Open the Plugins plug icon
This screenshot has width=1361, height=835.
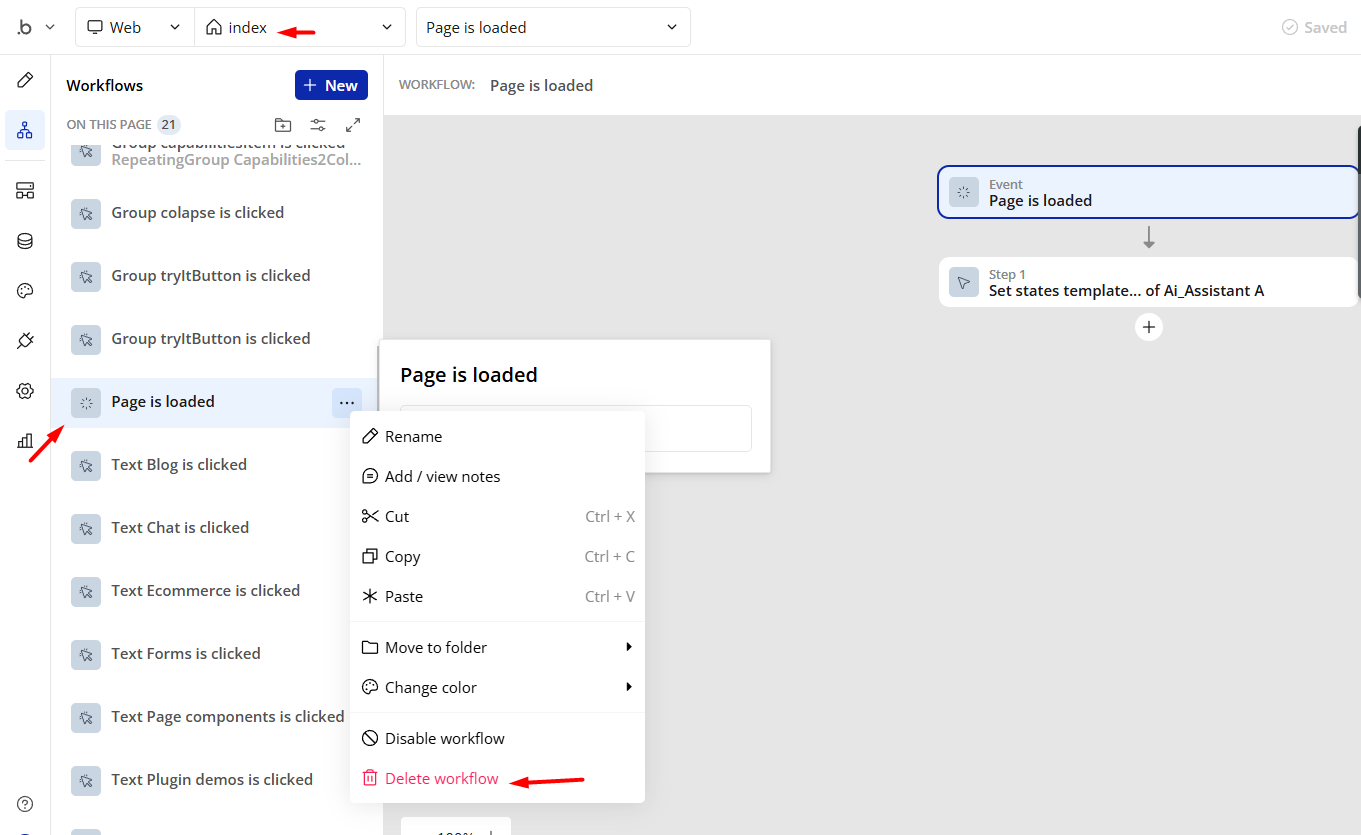25,341
